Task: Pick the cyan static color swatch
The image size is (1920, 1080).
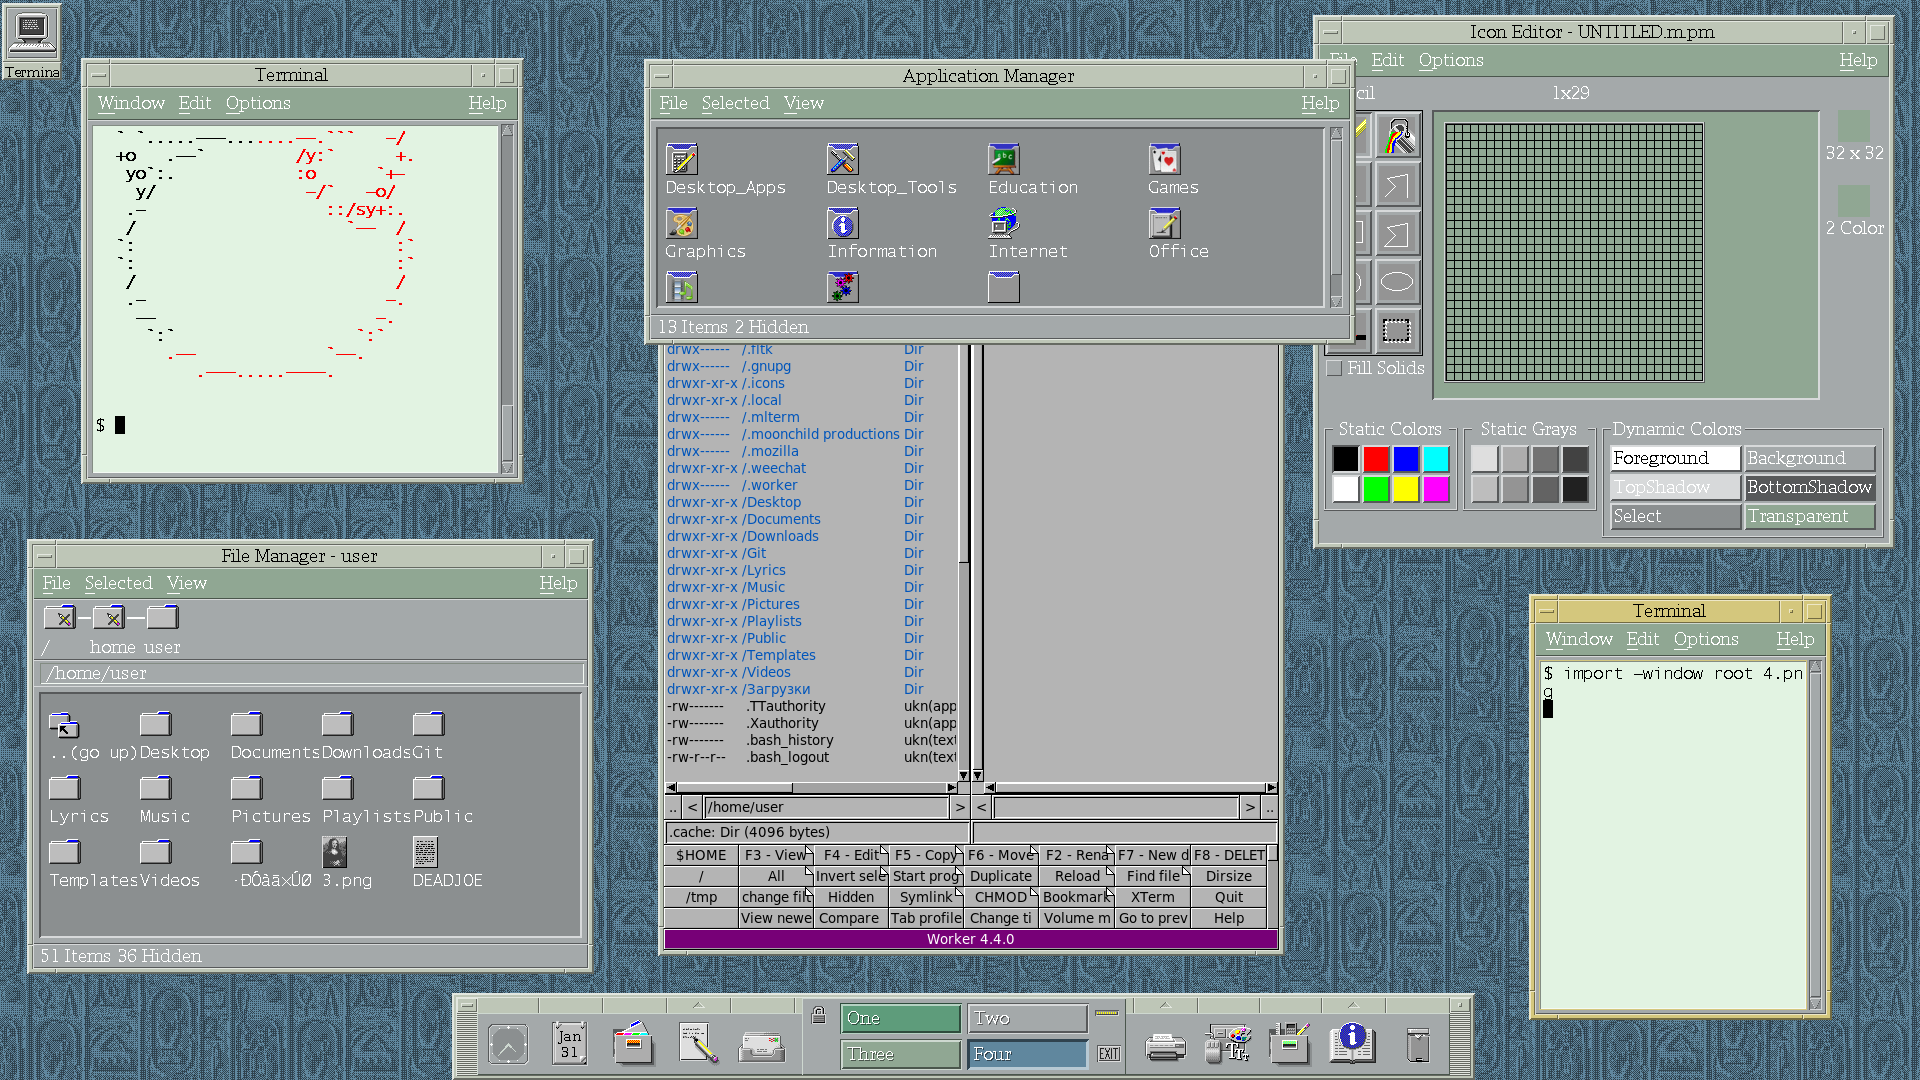Action: (x=1436, y=459)
